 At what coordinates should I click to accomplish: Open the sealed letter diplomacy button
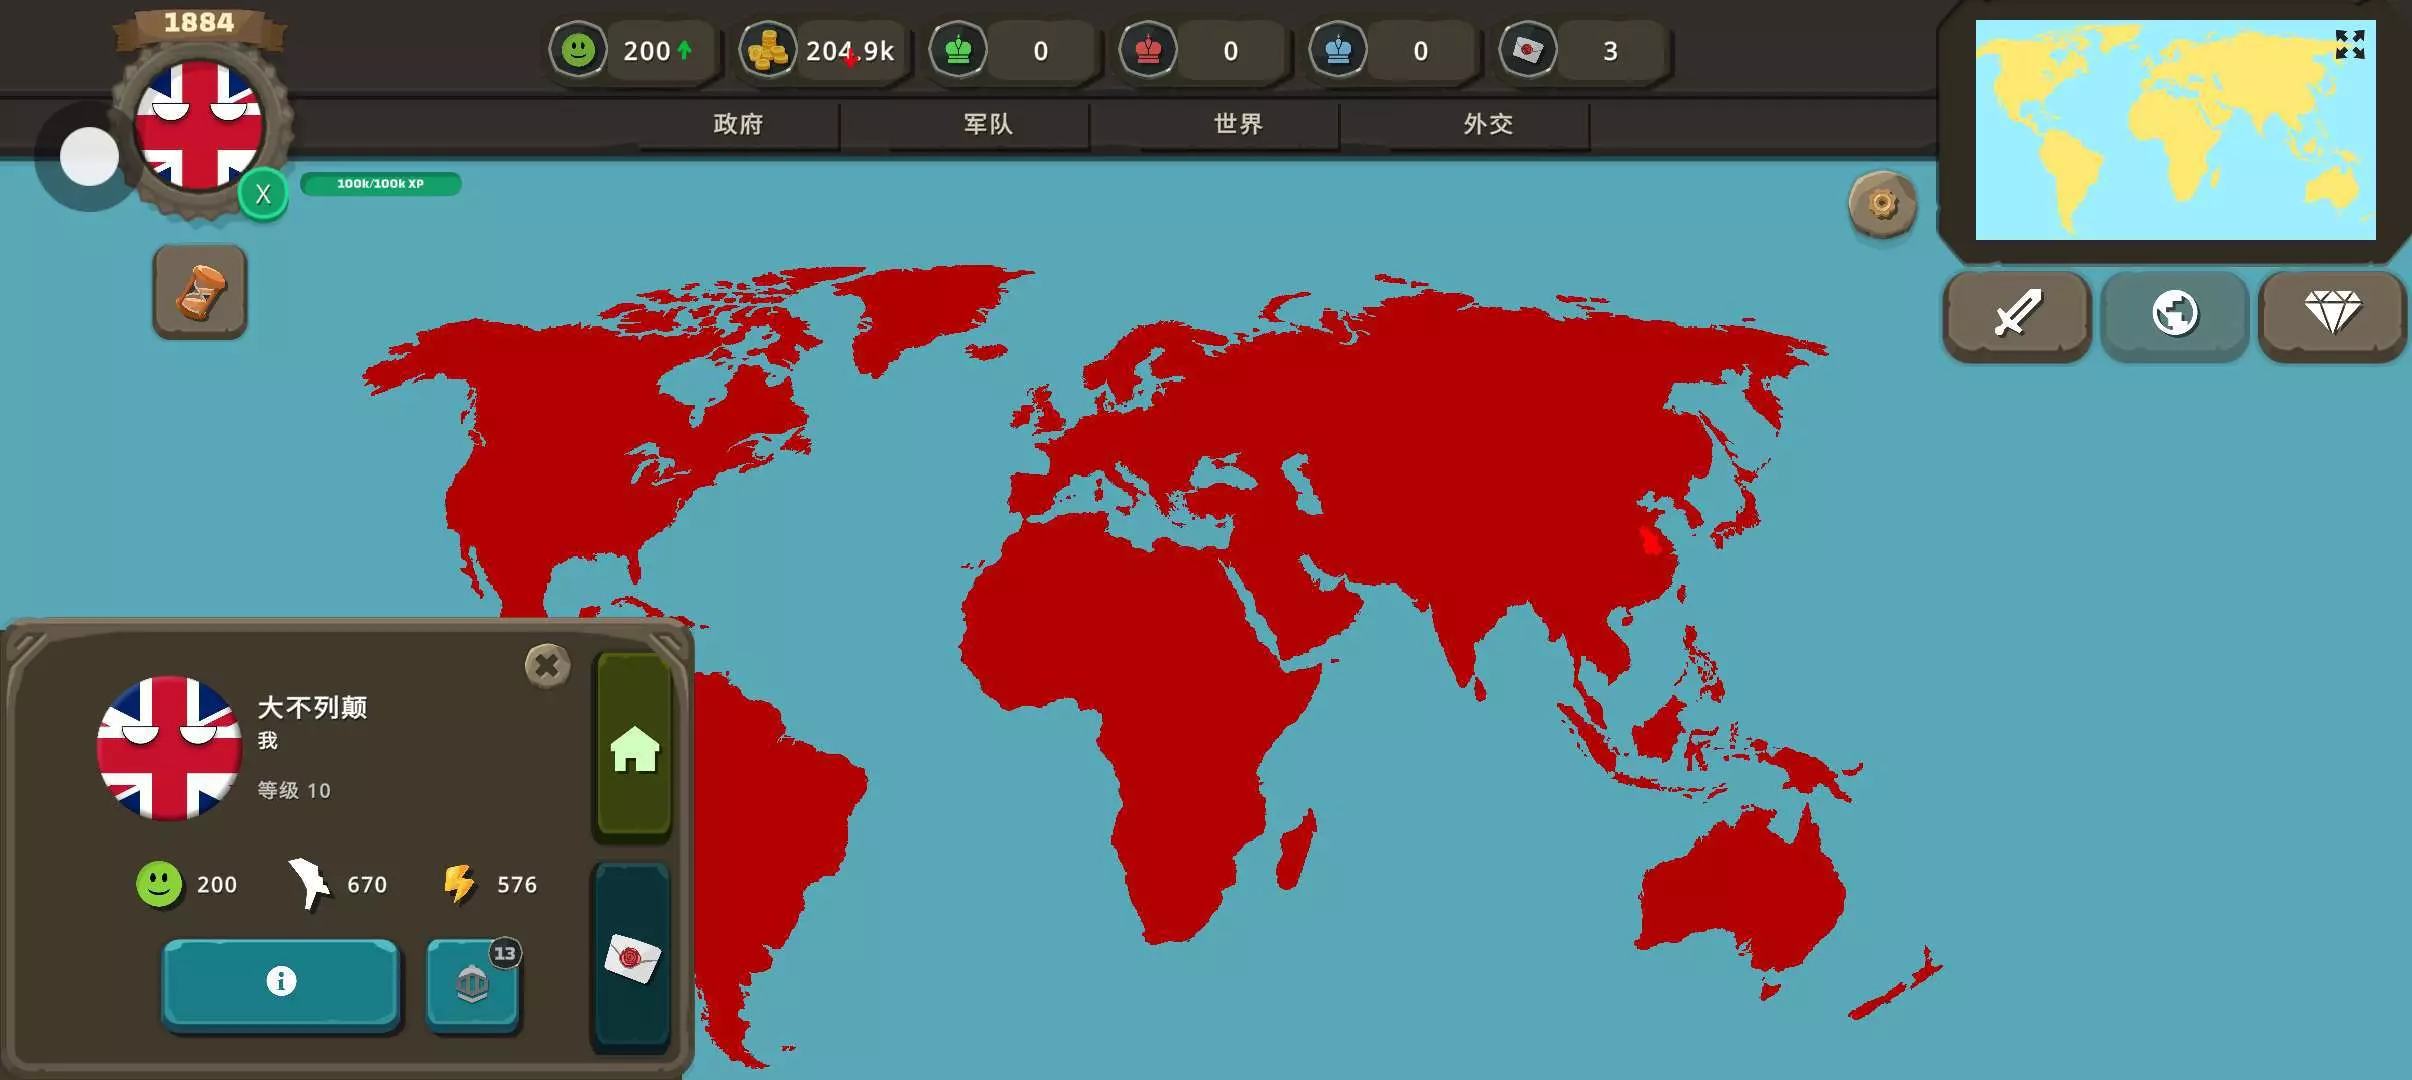click(x=632, y=958)
